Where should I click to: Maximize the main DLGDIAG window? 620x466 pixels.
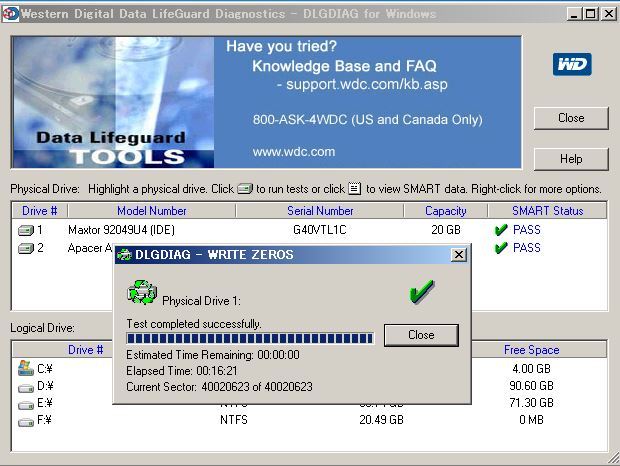pos(590,14)
